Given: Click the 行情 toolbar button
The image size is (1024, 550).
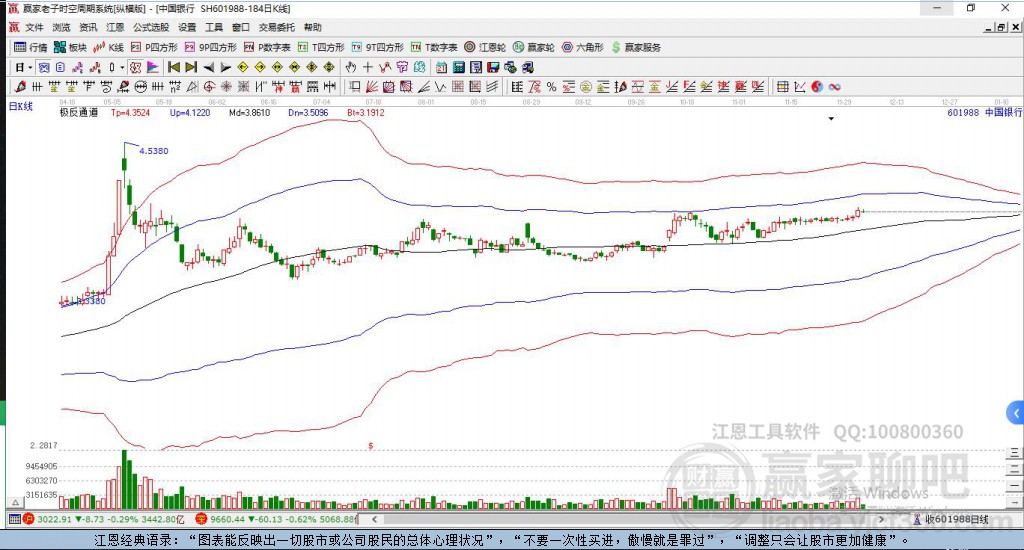Looking at the screenshot, I should 31,47.
